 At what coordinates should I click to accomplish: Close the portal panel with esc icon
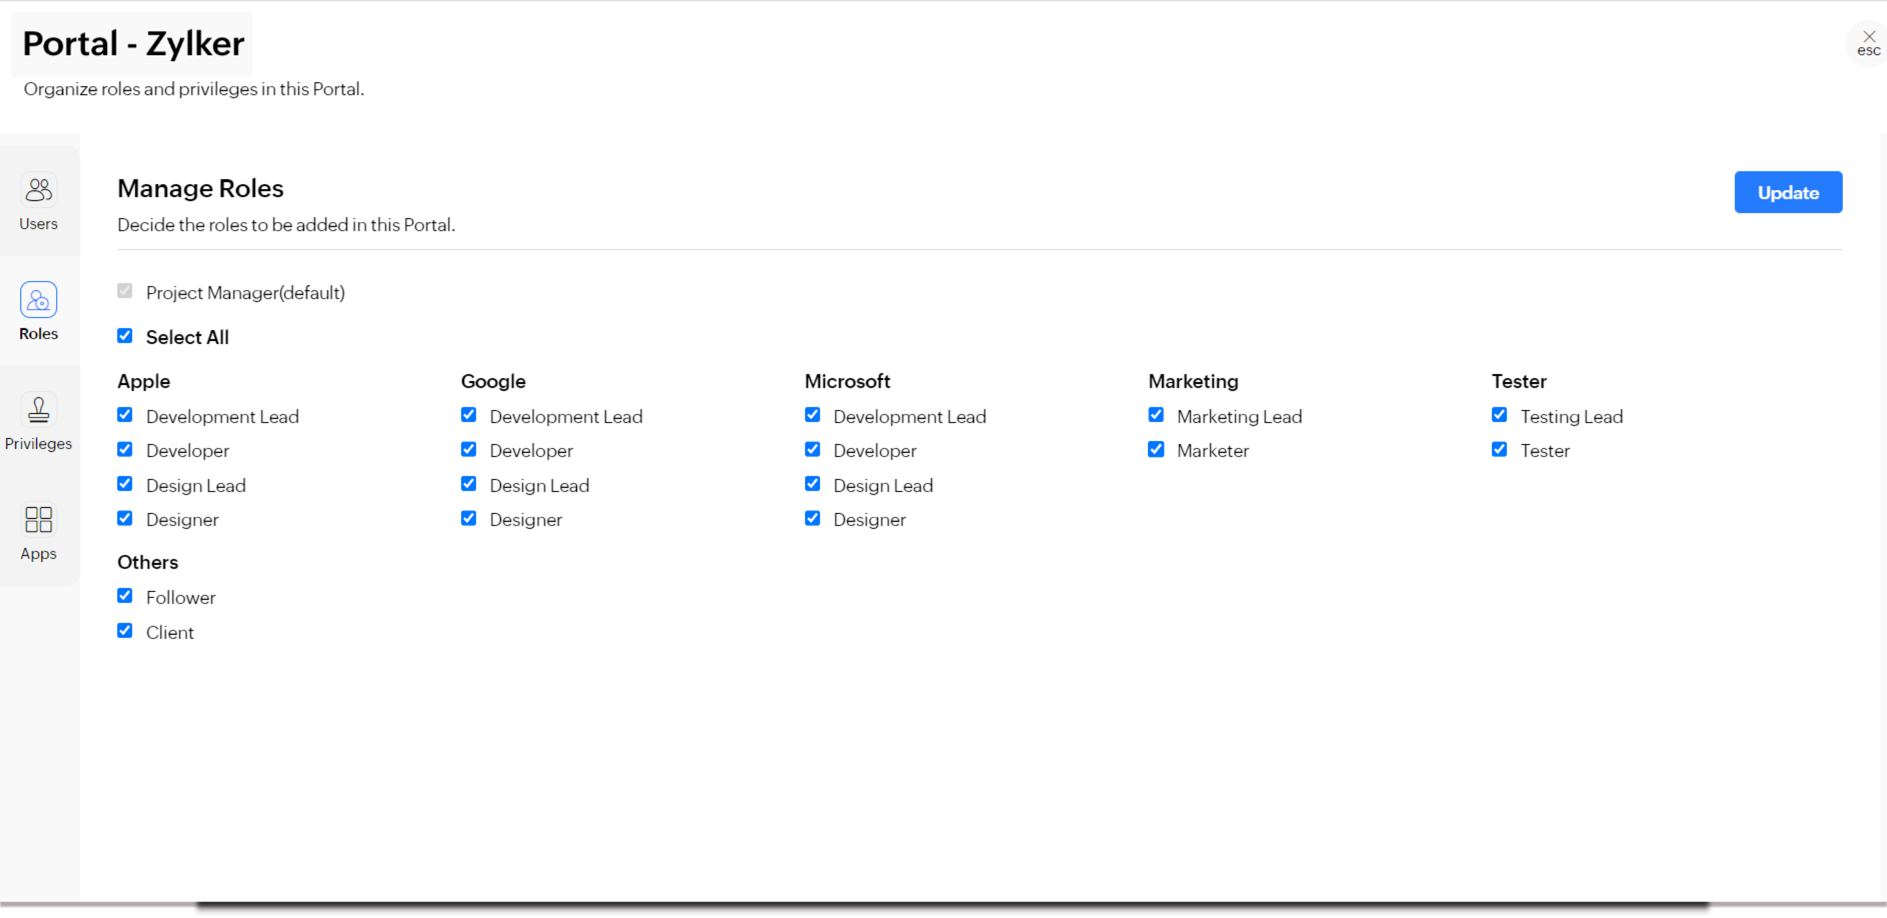point(1868,42)
